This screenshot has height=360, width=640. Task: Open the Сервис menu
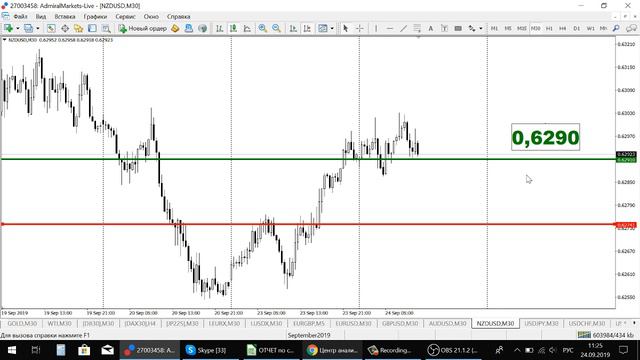[x=125, y=17]
